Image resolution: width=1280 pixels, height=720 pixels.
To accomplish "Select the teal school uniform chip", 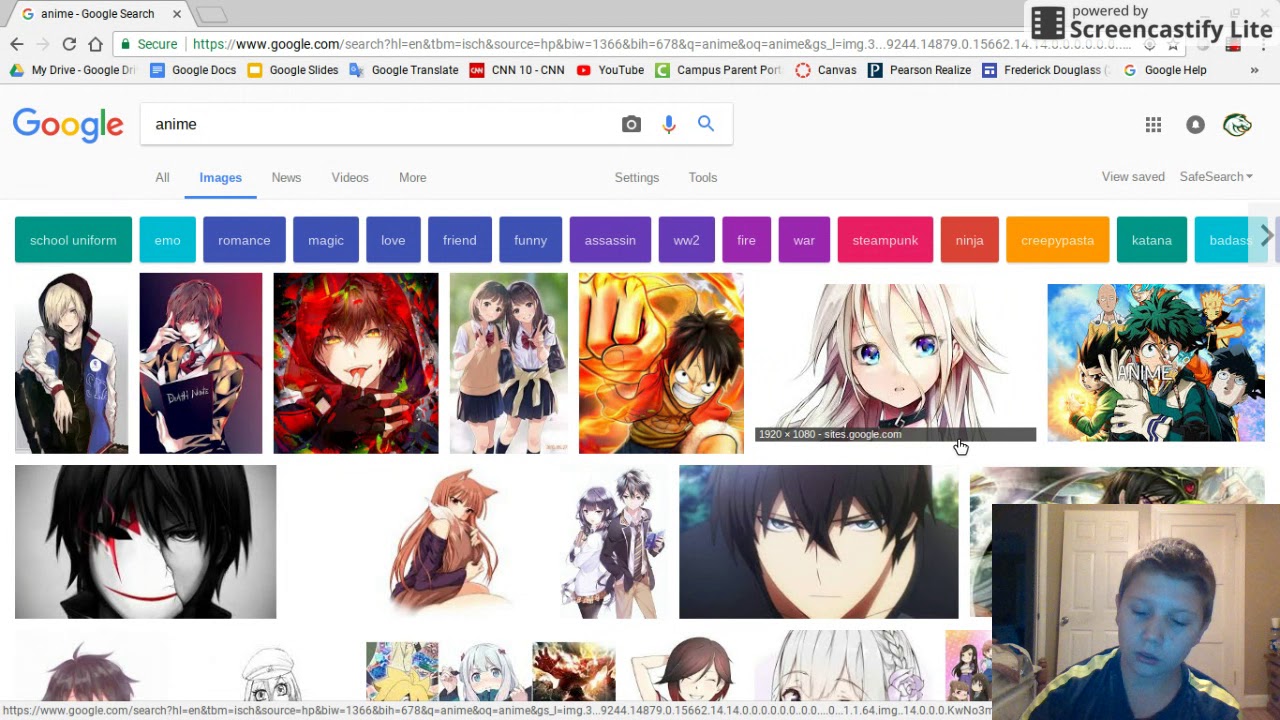I will tap(73, 240).
